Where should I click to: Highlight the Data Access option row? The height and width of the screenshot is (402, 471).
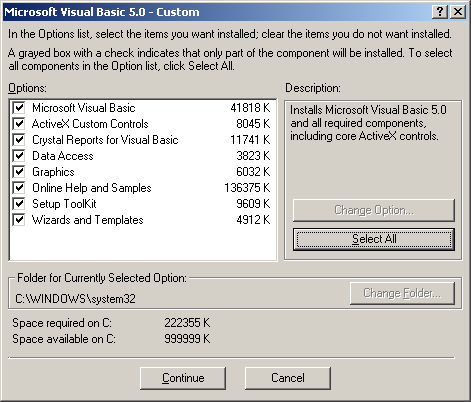[143, 156]
